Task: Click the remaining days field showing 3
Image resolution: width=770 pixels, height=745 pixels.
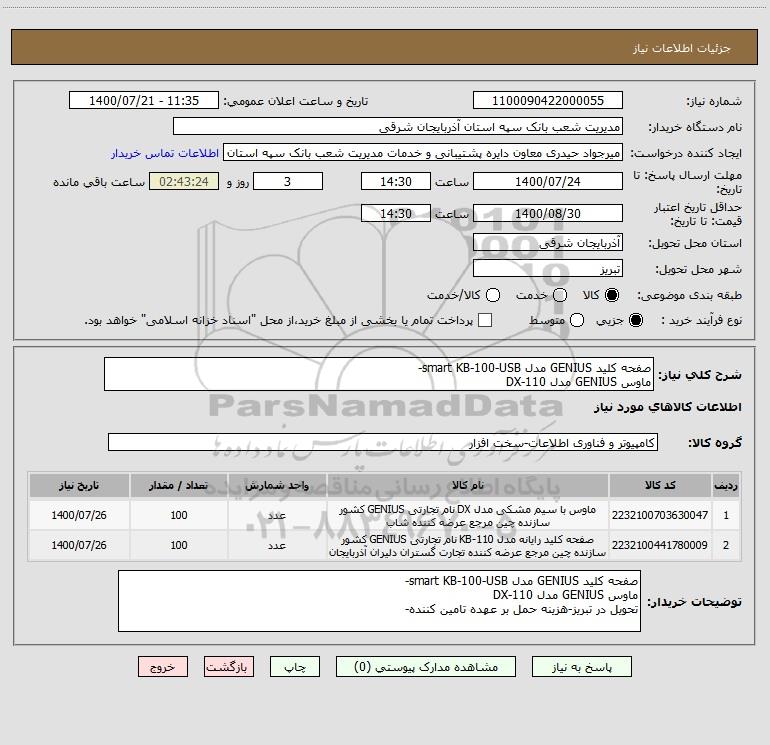Action: 288,181
